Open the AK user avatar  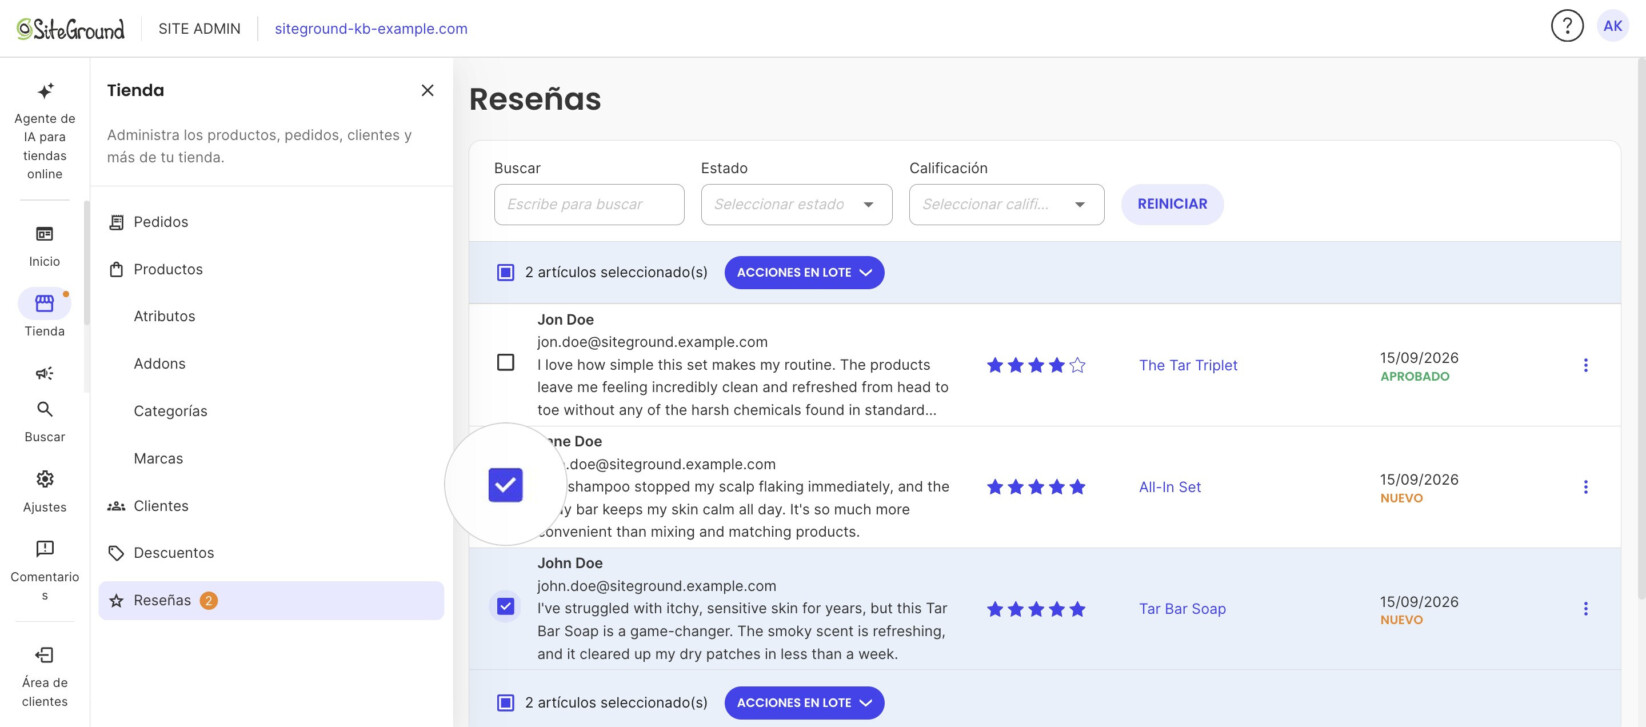click(x=1613, y=26)
